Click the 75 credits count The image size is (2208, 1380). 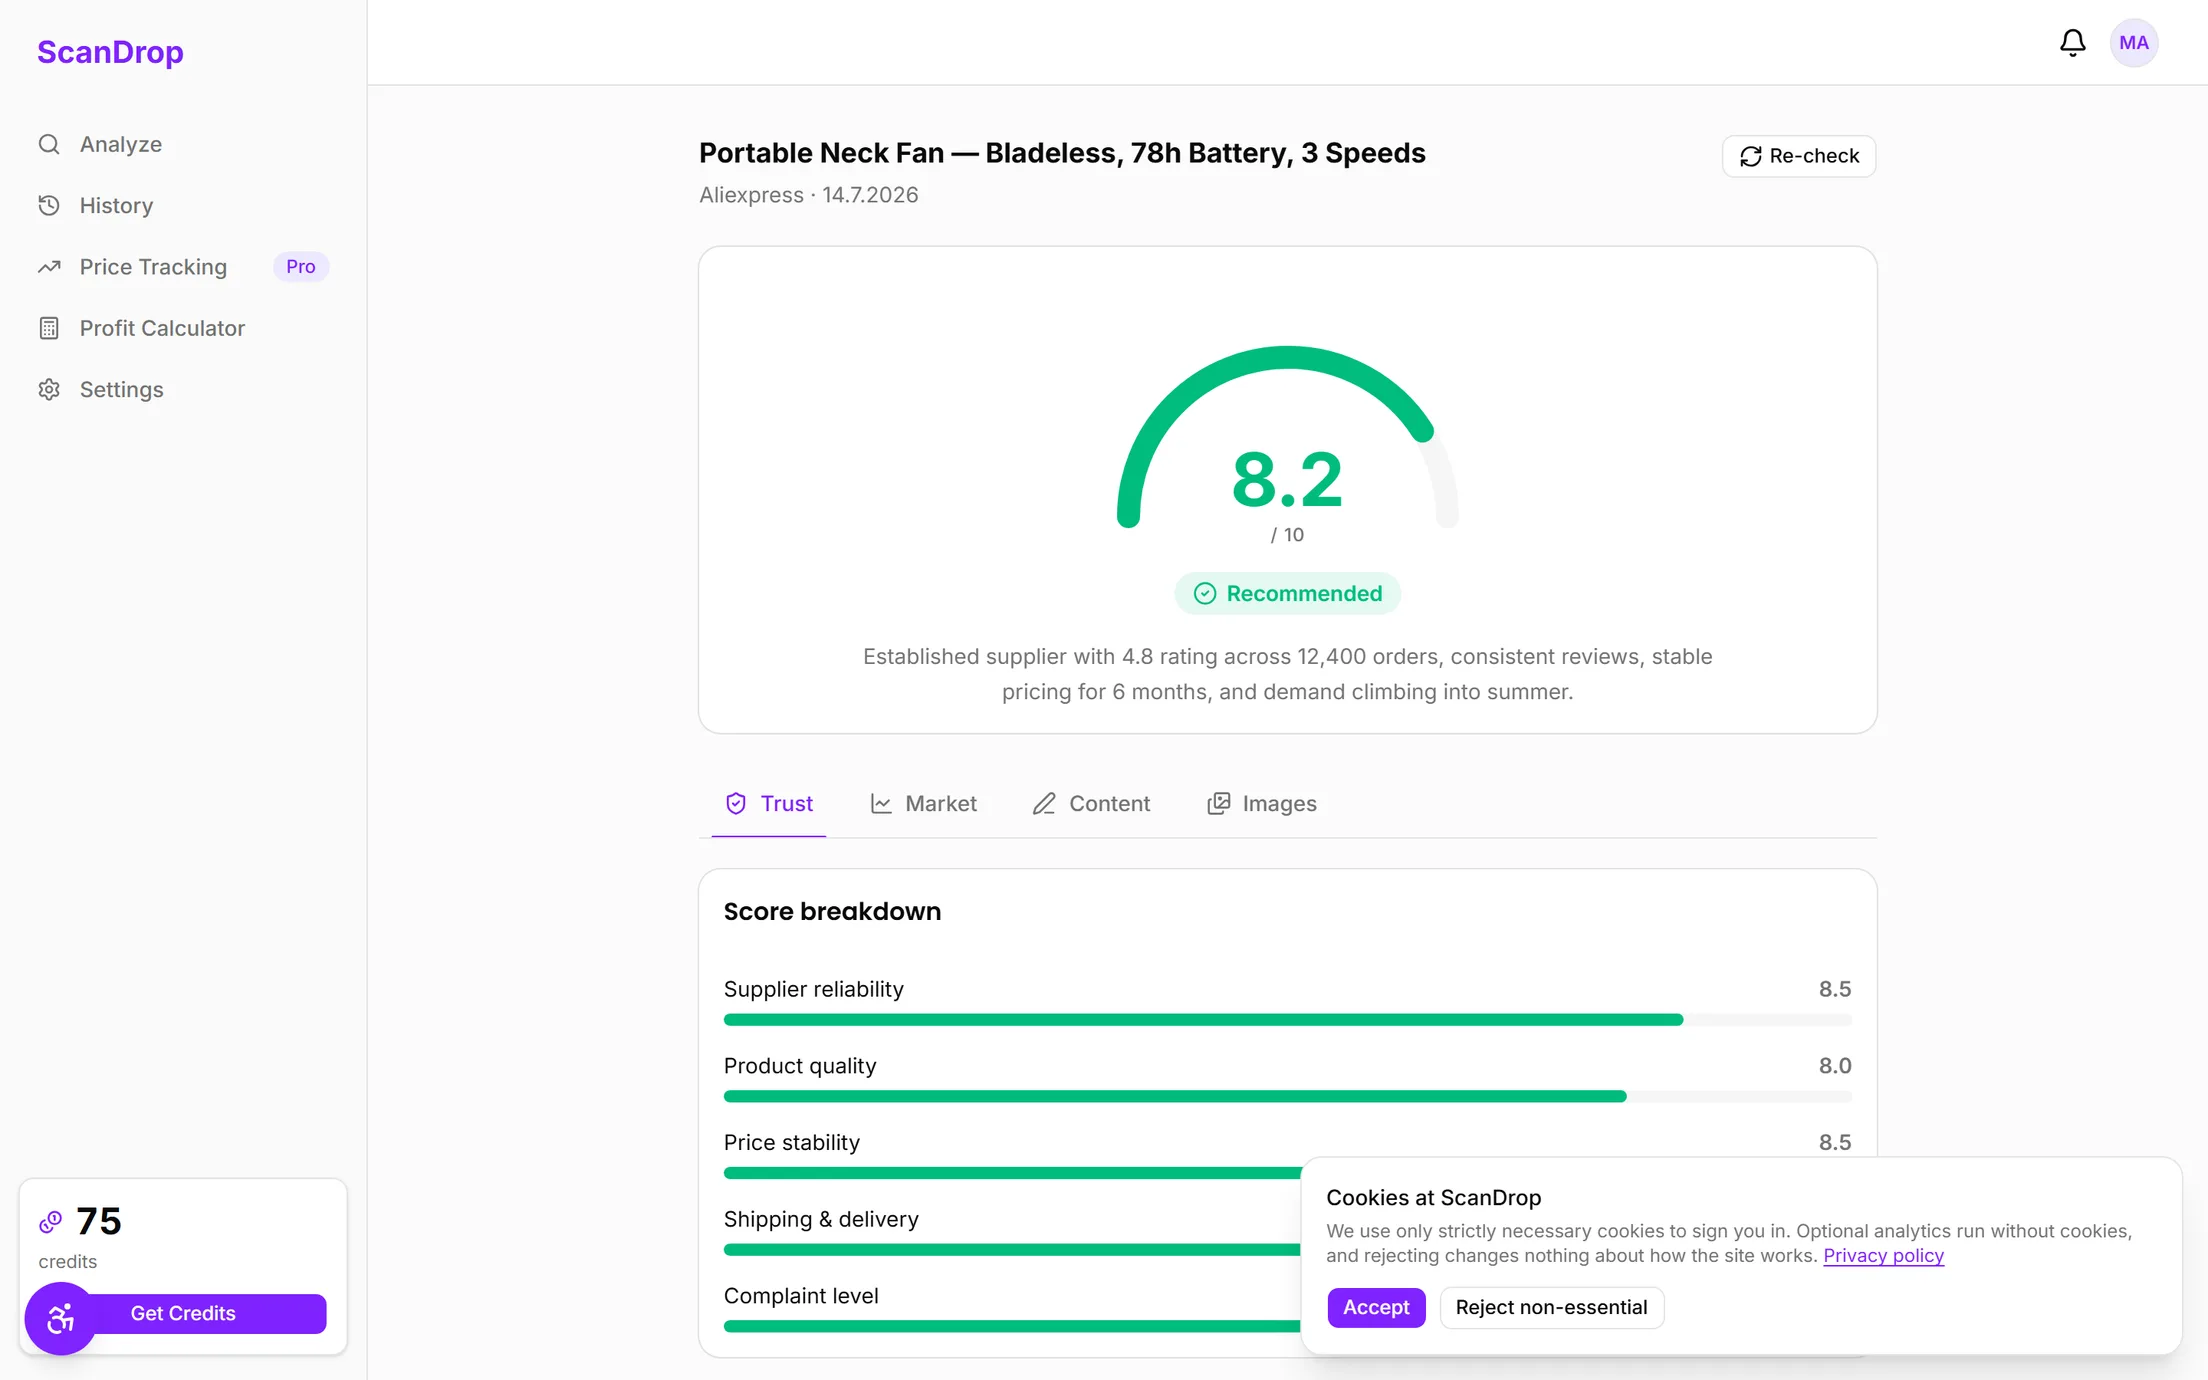pos(99,1222)
